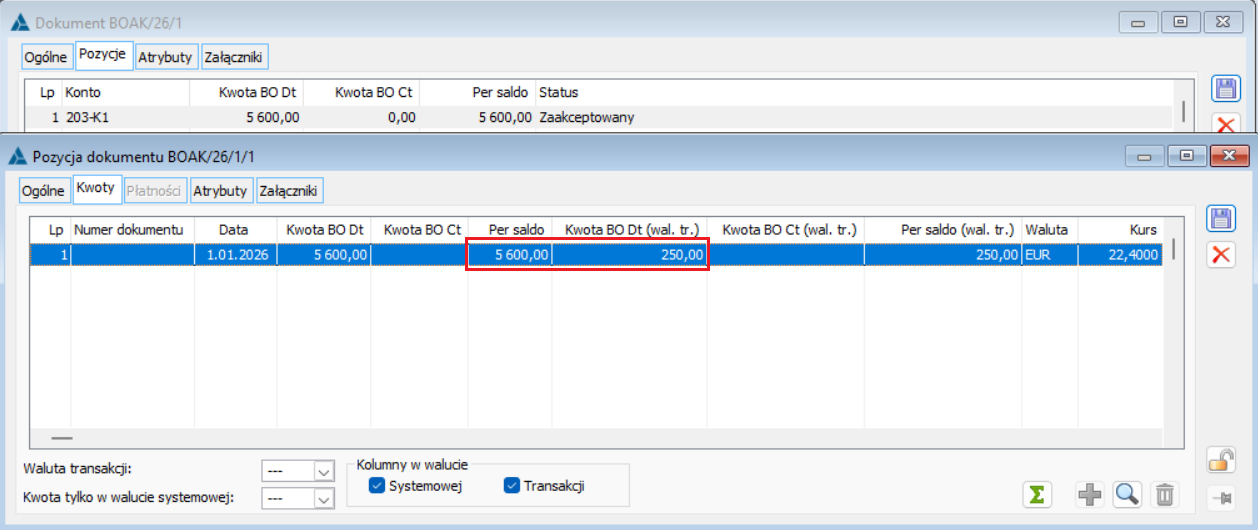This screenshot has width=1258, height=530.
Task: Save BOAK/26/1 document with upper diskette icon
Action: pos(1226,88)
